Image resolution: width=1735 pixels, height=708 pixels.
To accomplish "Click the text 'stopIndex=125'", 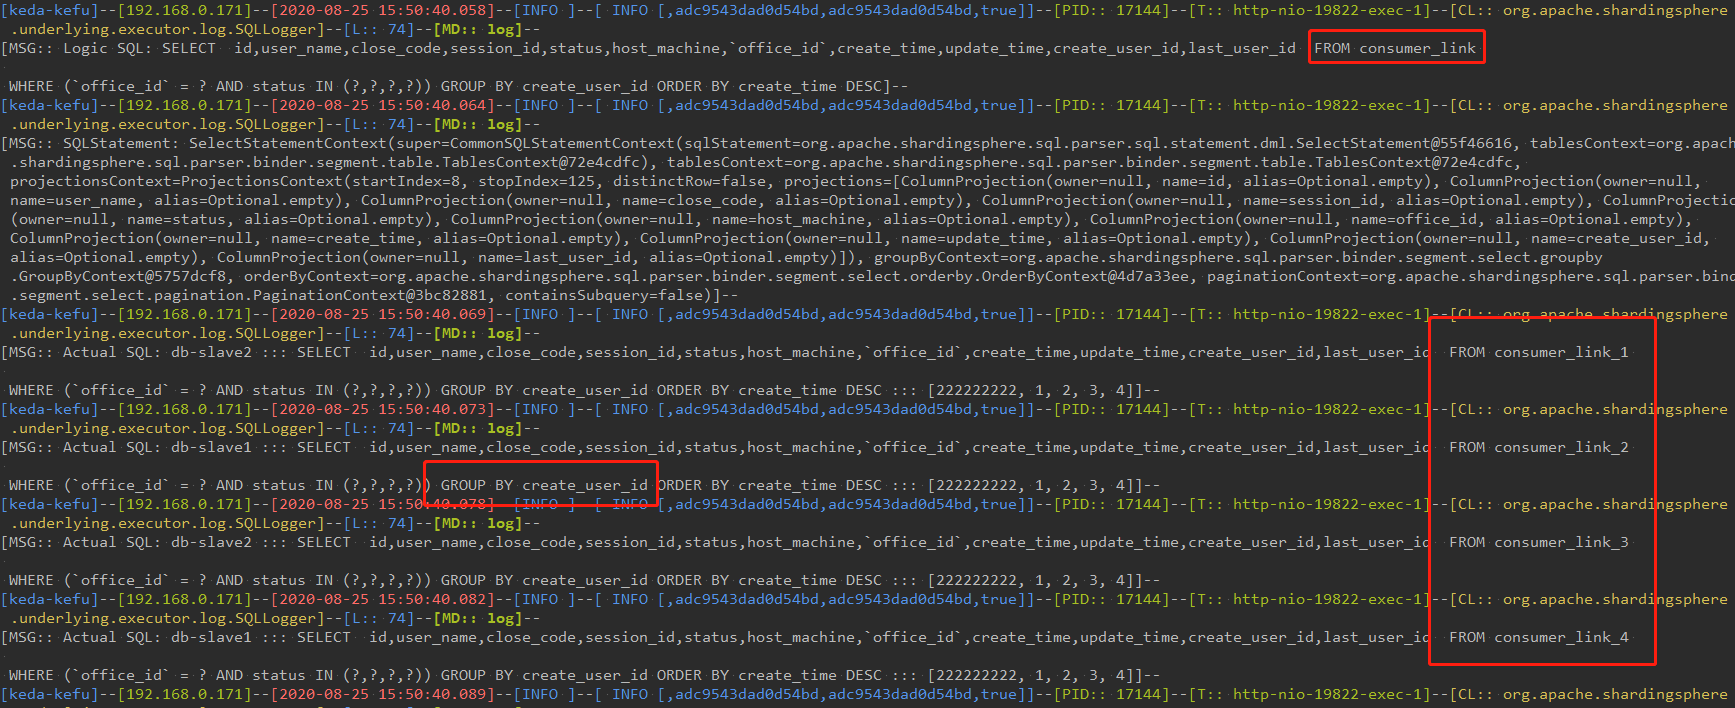I will pos(536,181).
